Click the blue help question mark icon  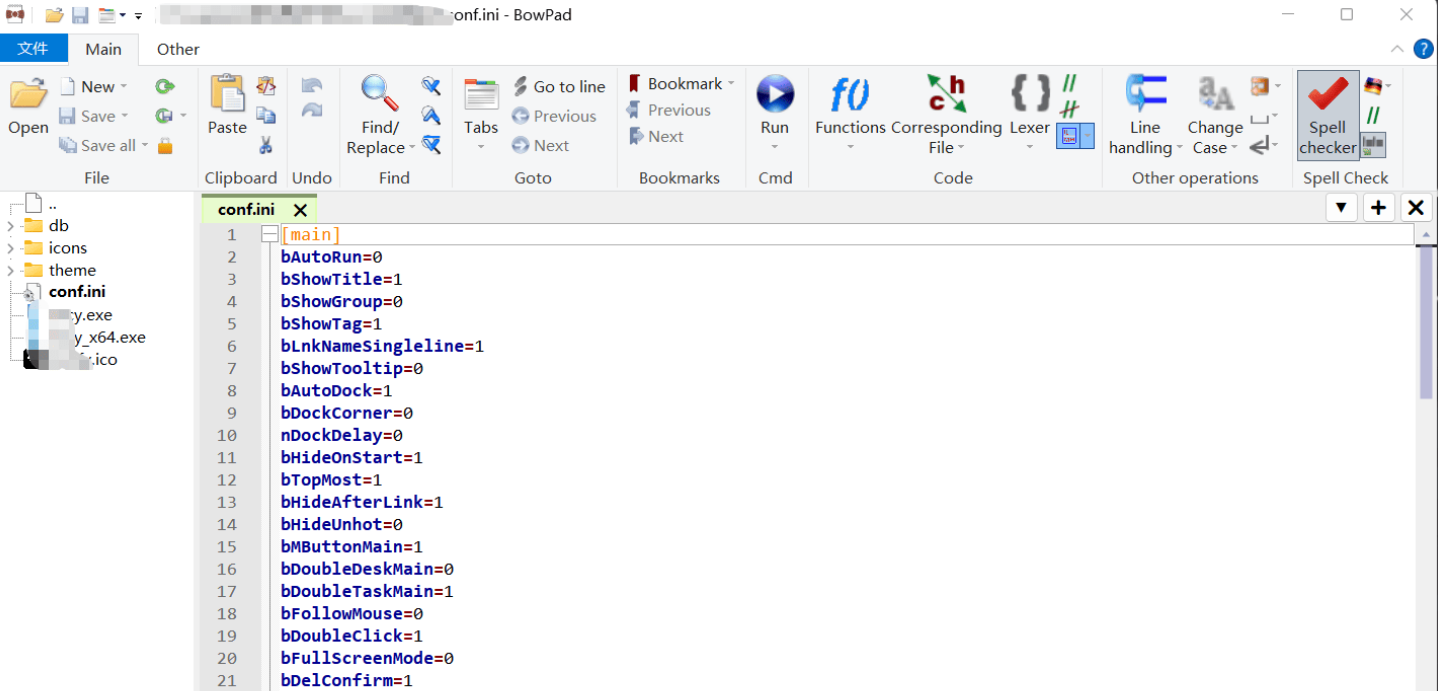click(x=1423, y=49)
